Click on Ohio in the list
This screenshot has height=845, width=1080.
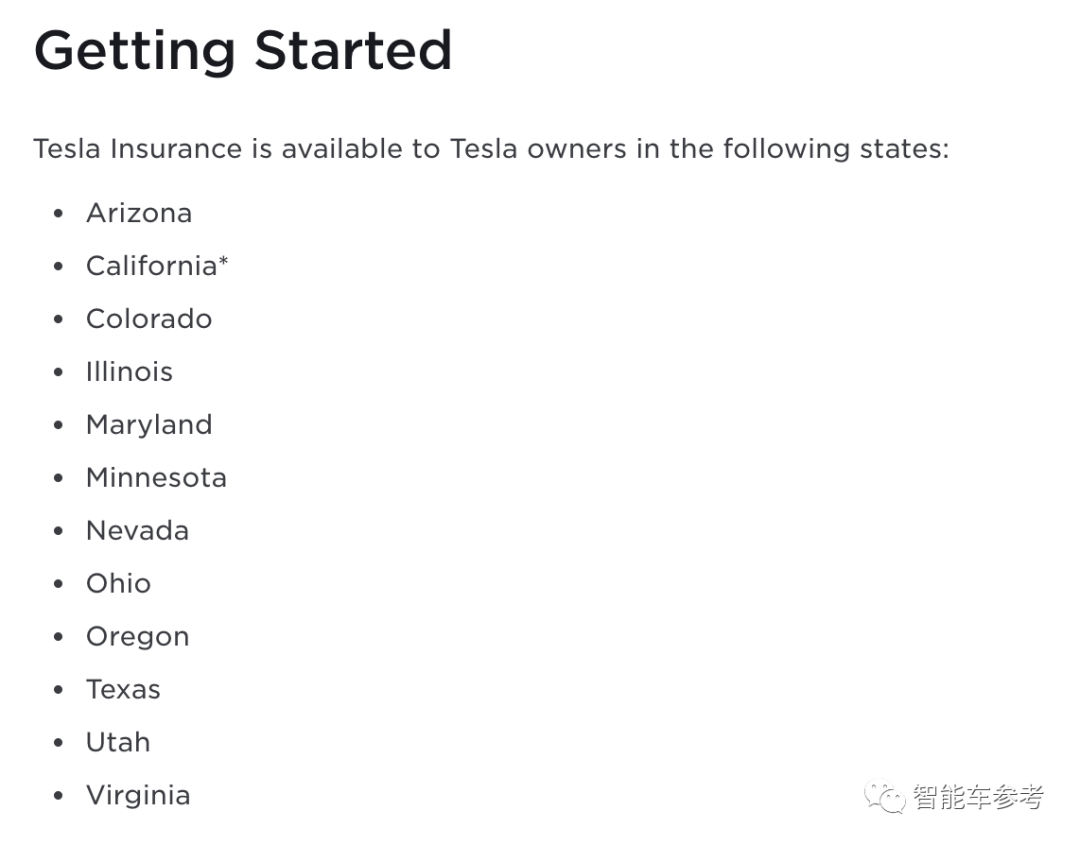[118, 584]
